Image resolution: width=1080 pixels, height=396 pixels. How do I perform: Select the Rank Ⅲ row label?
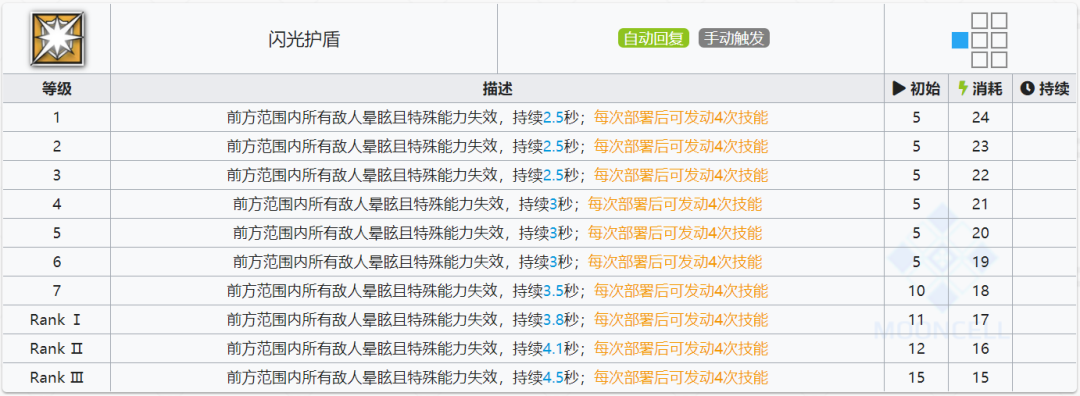56,378
